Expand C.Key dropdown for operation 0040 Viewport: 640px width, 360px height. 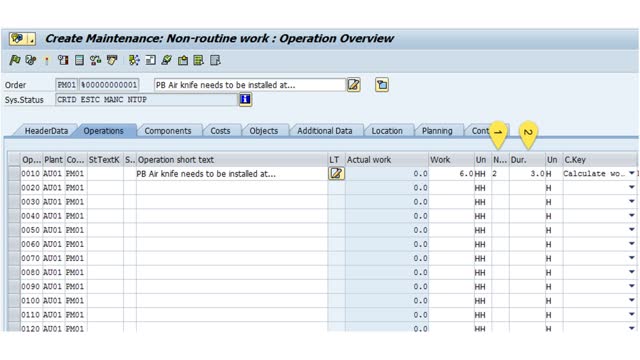(x=631, y=216)
